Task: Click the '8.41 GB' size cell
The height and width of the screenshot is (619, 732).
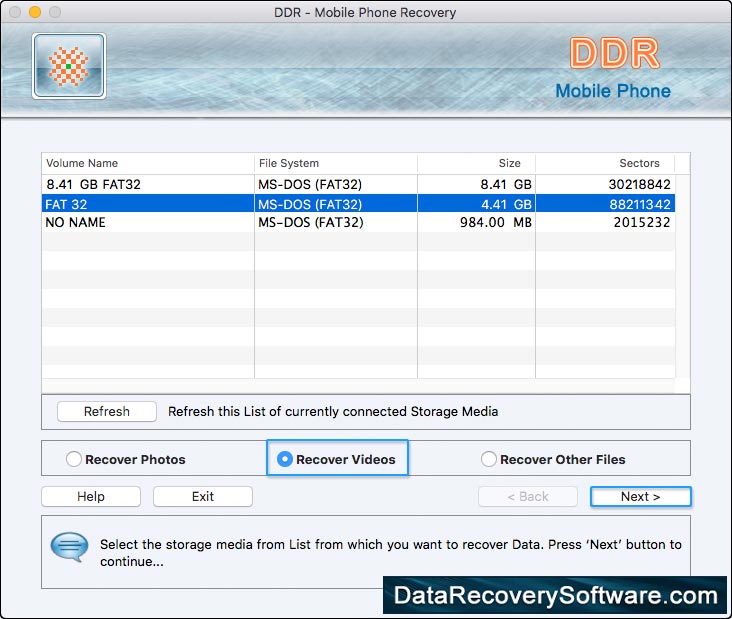Action: coord(506,184)
